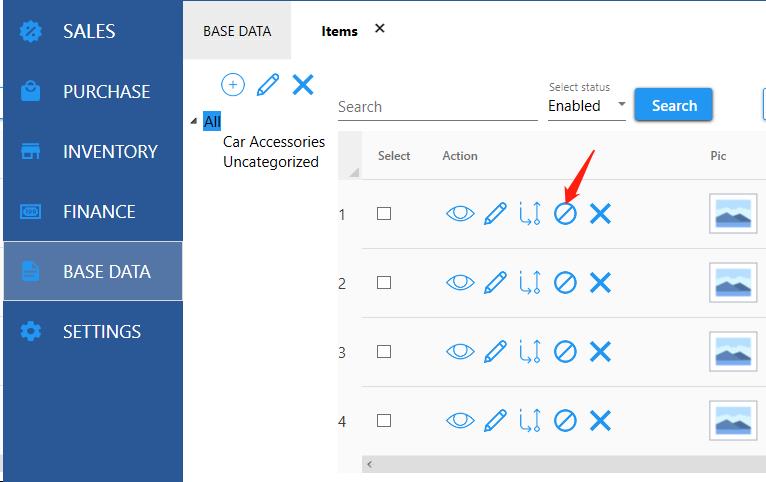Close the Items tab
The image size is (766, 482).
[379, 29]
